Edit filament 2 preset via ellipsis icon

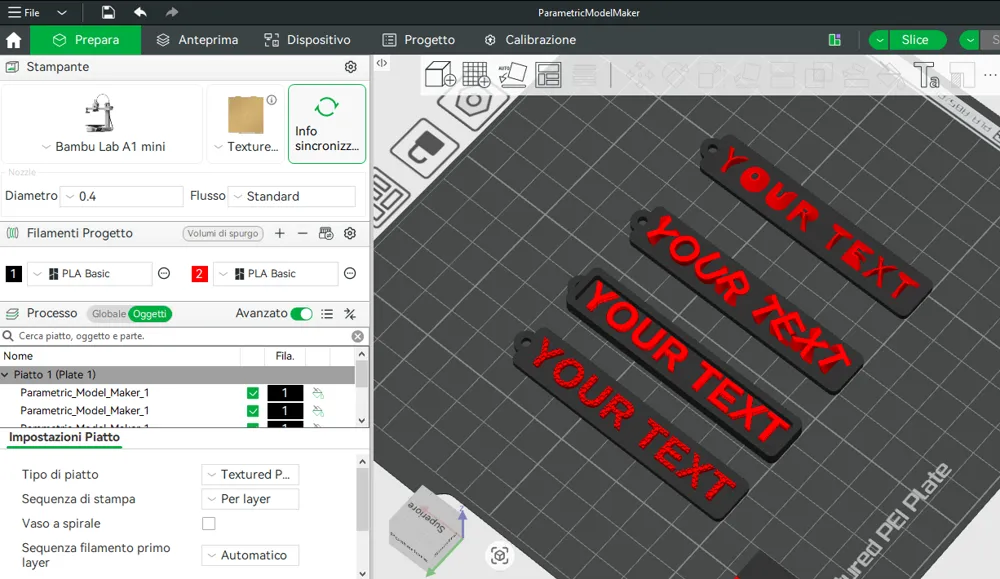[x=349, y=274]
